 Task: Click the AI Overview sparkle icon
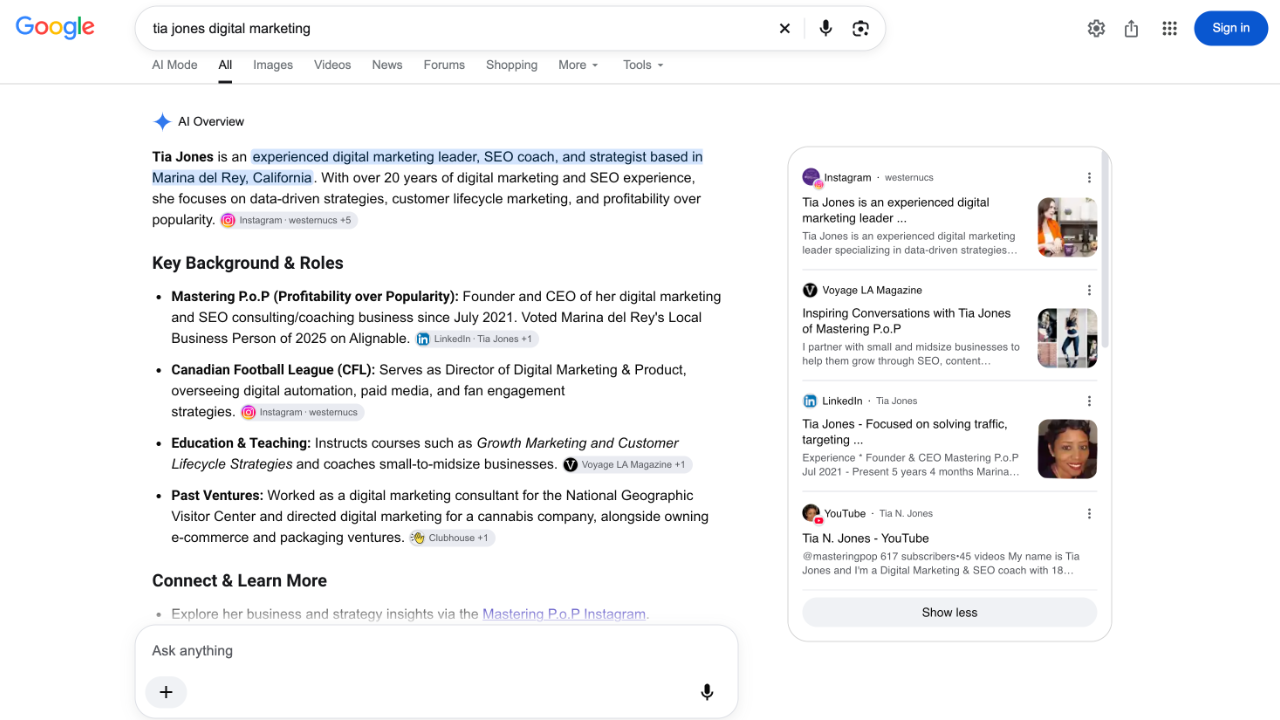(162, 122)
